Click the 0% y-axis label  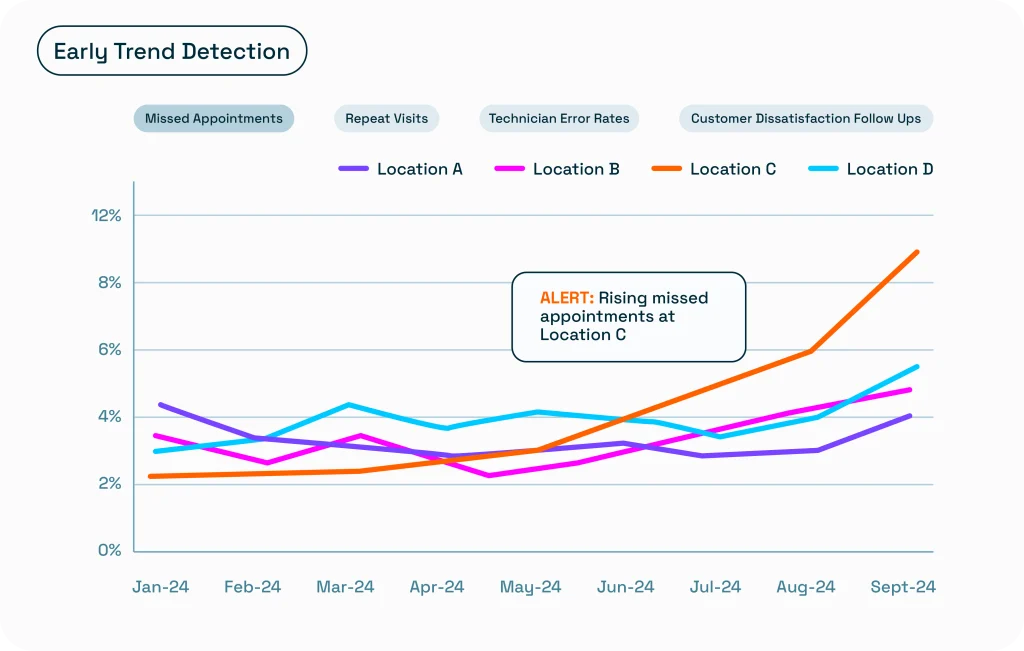(109, 550)
